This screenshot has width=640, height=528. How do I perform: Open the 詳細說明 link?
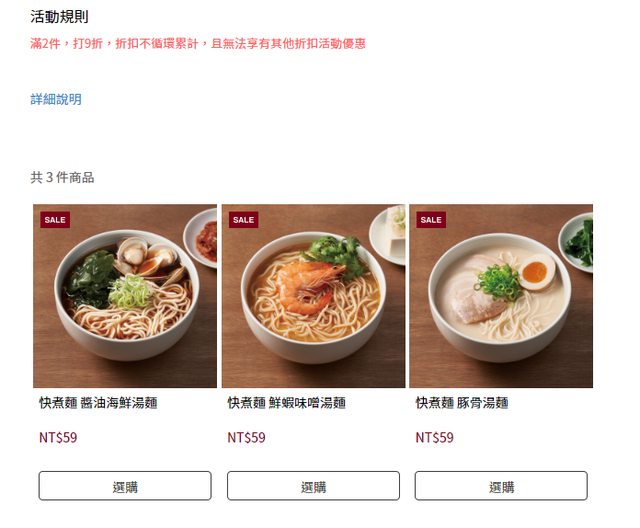click(56, 99)
